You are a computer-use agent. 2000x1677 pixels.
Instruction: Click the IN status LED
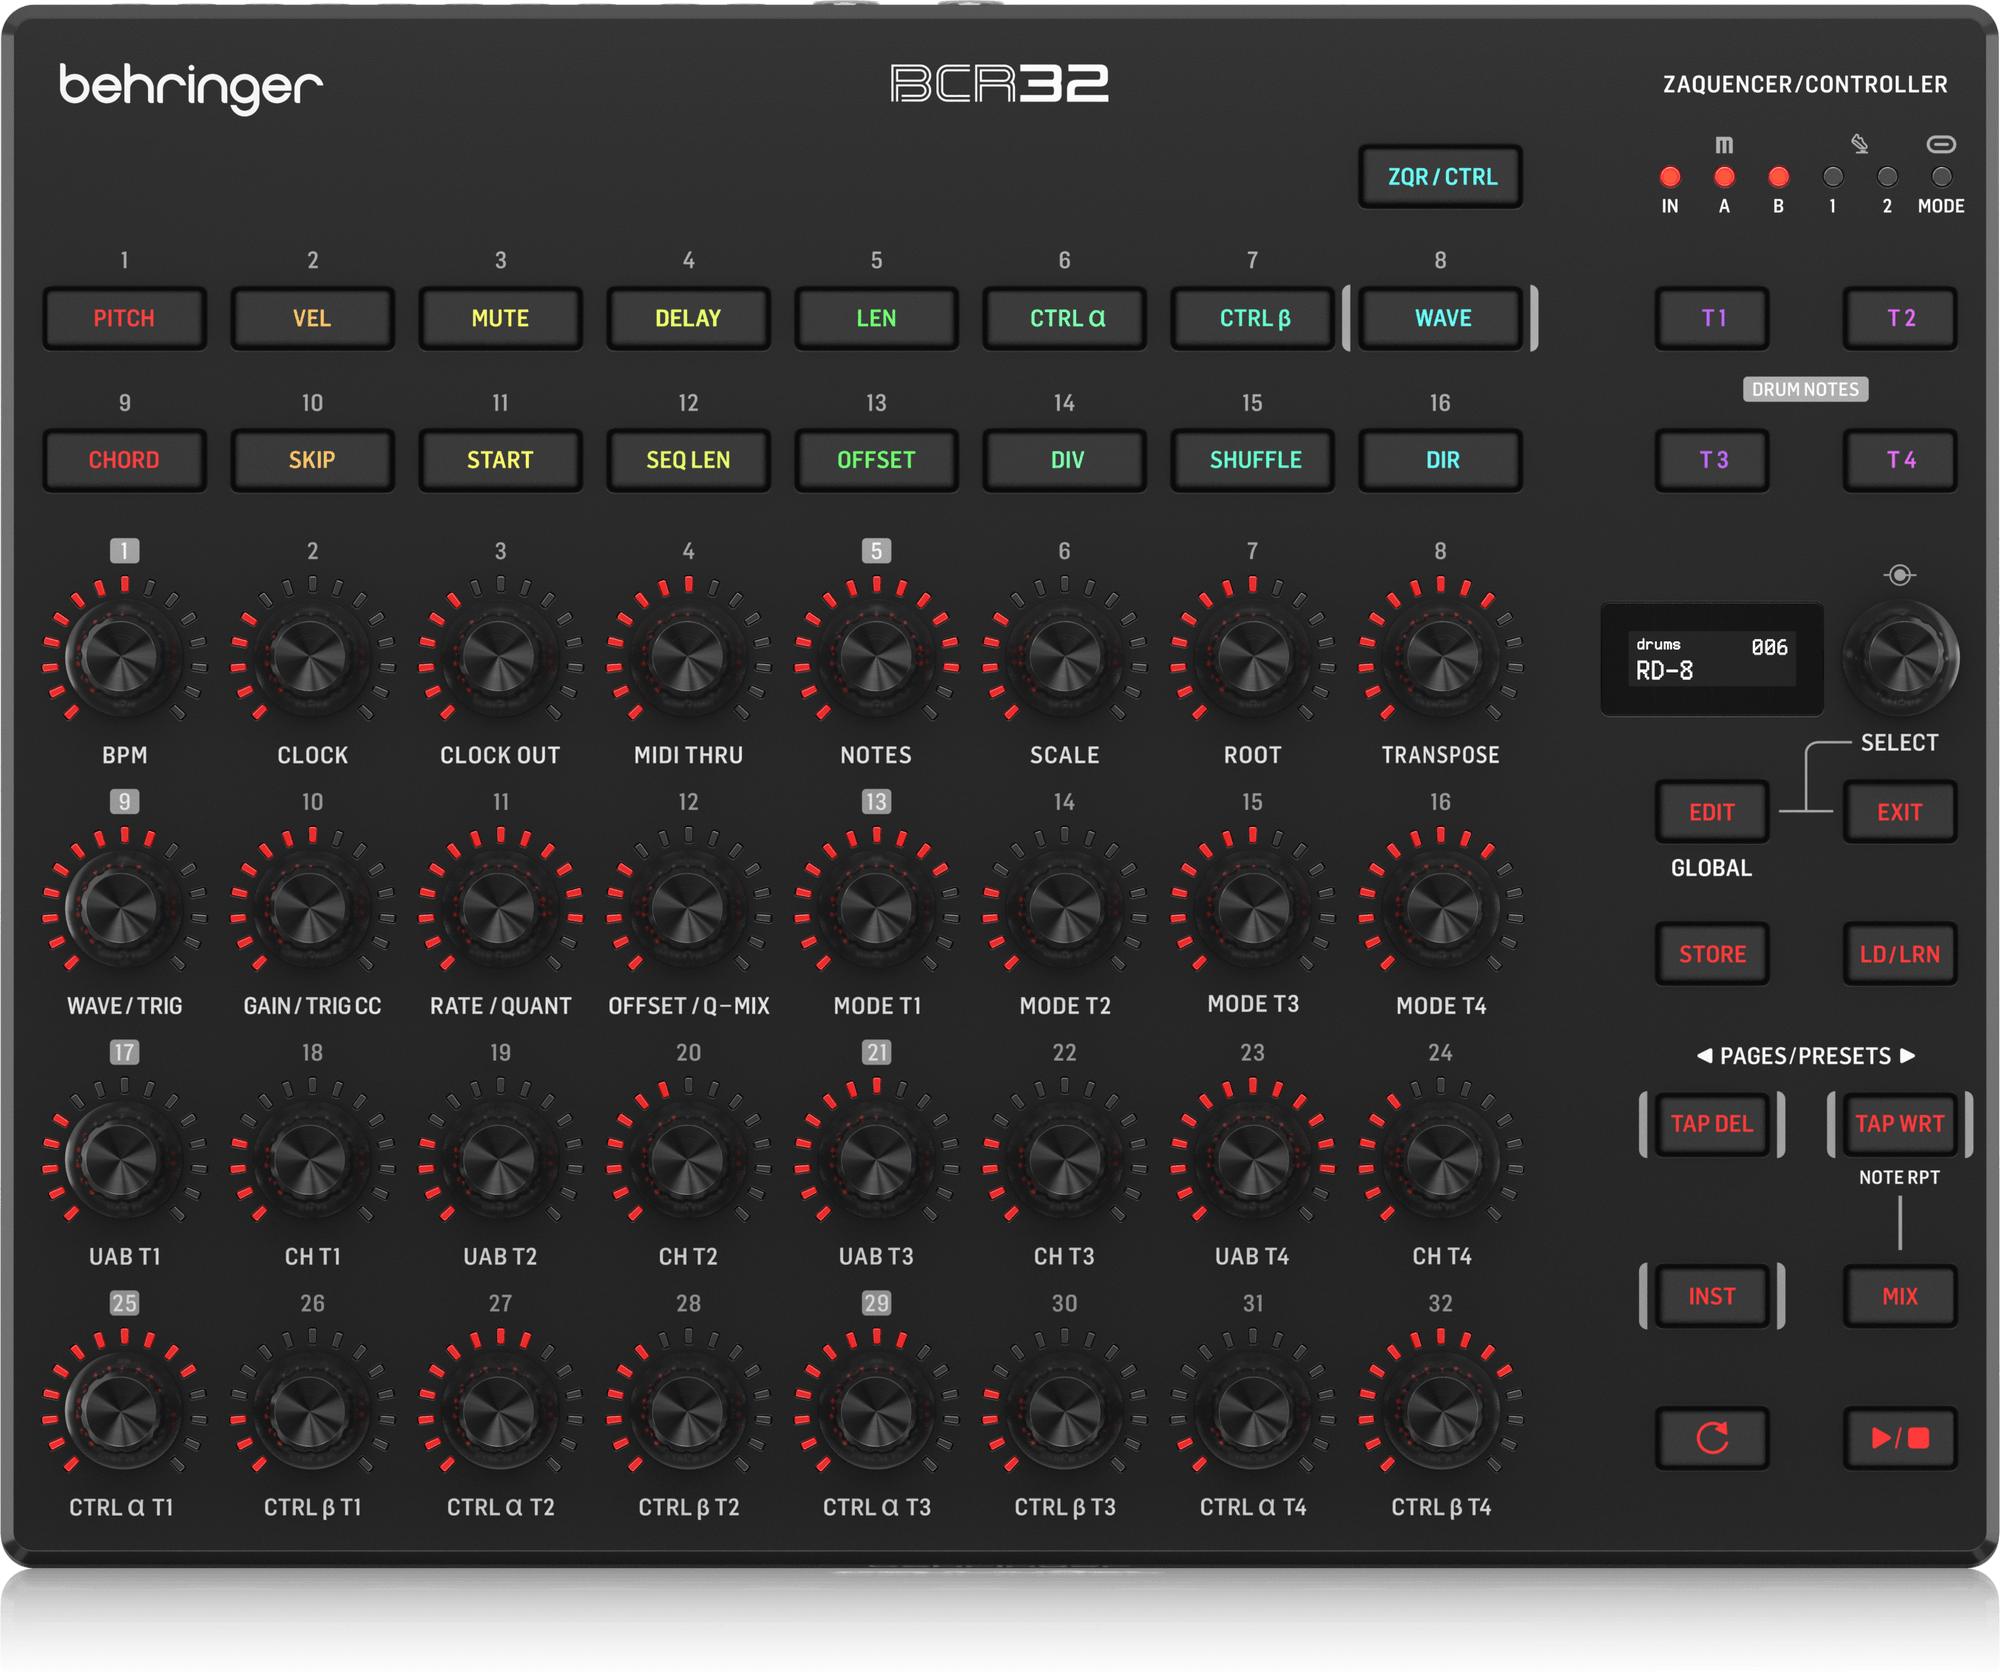pyautogui.click(x=1669, y=177)
